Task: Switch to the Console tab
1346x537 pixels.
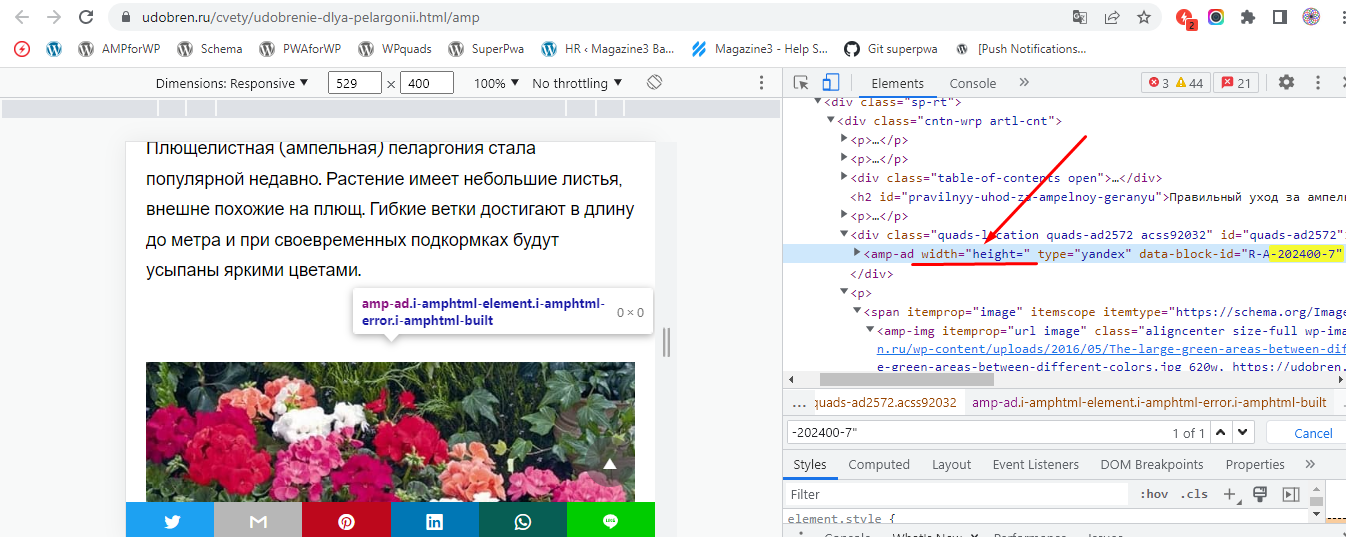Action: coord(973,83)
